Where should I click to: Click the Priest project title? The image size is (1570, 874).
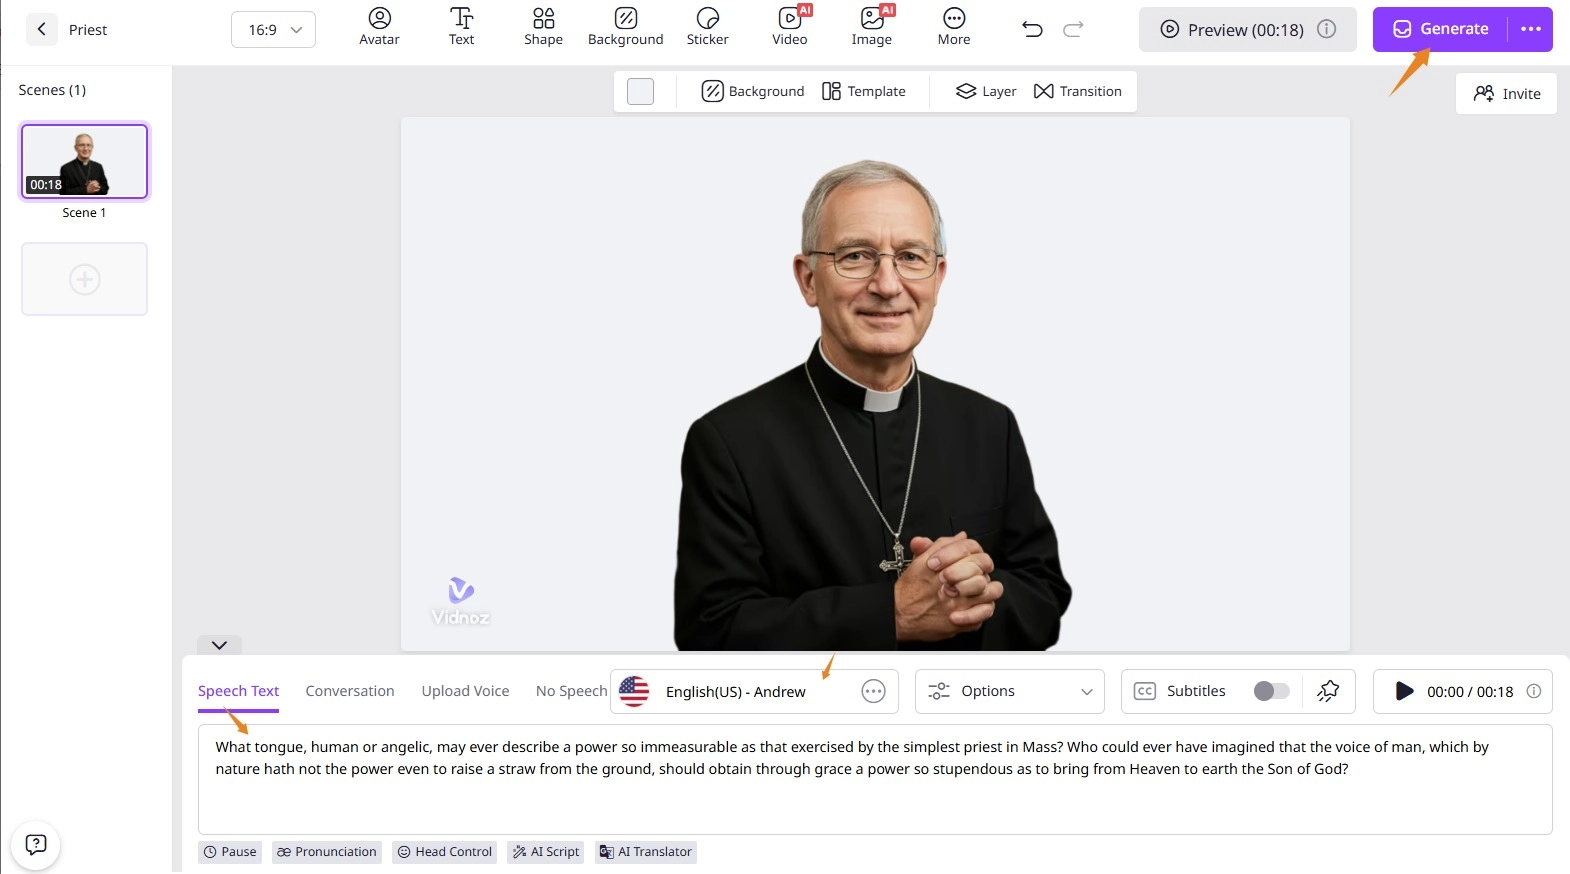click(88, 30)
